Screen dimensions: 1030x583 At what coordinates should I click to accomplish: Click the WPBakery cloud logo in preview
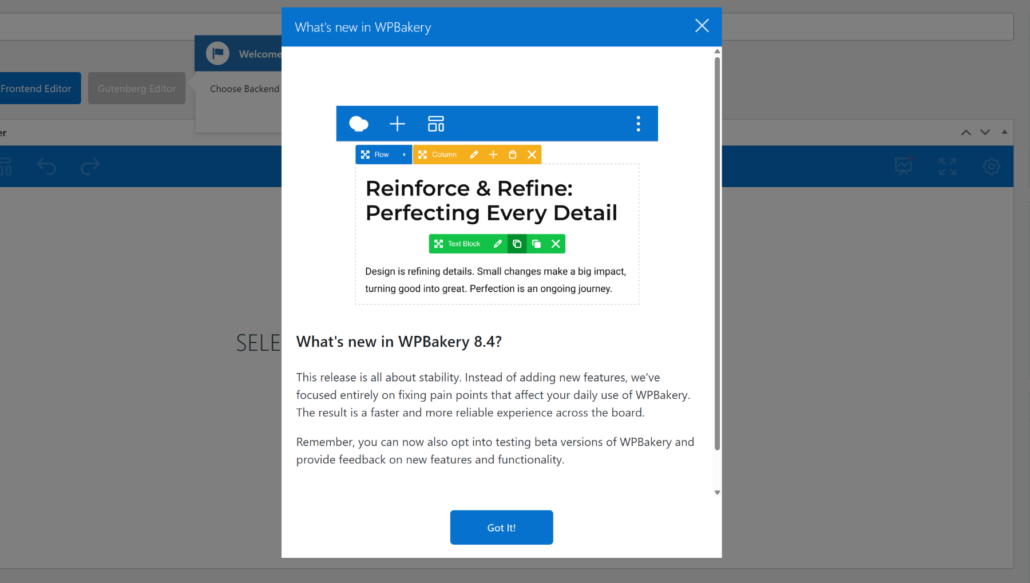(x=358, y=124)
